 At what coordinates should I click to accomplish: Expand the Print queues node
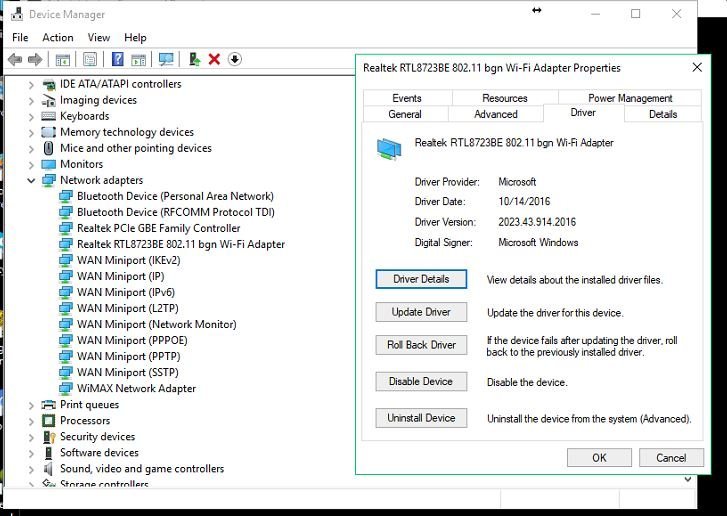(31, 406)
